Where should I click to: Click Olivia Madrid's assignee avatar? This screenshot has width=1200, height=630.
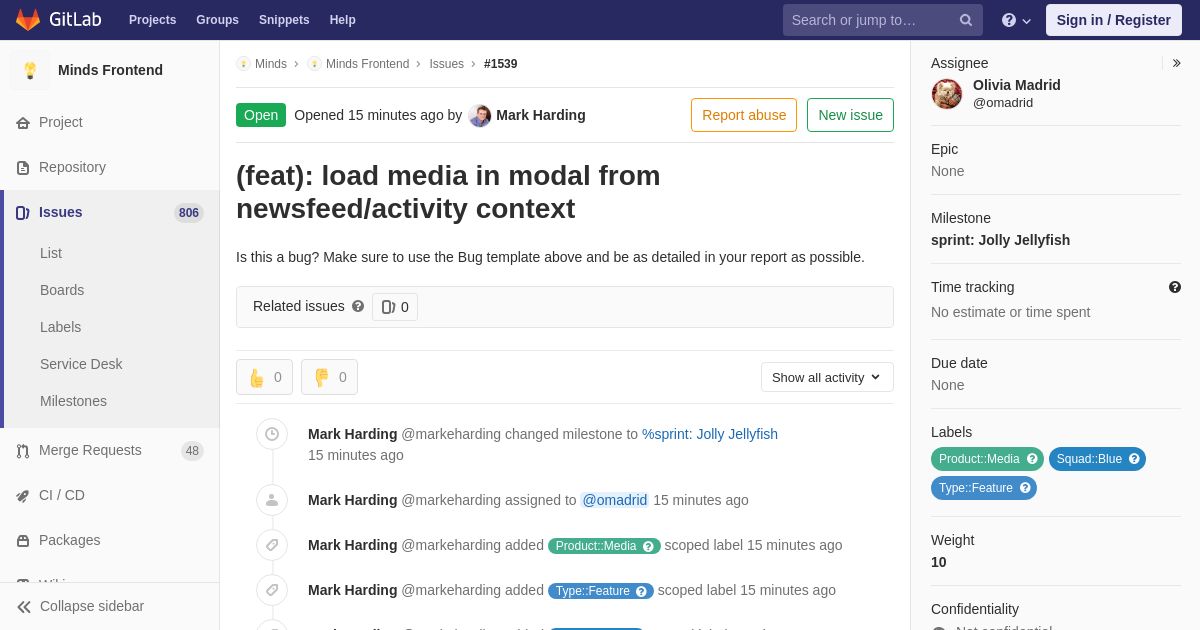tap(947, 94)
